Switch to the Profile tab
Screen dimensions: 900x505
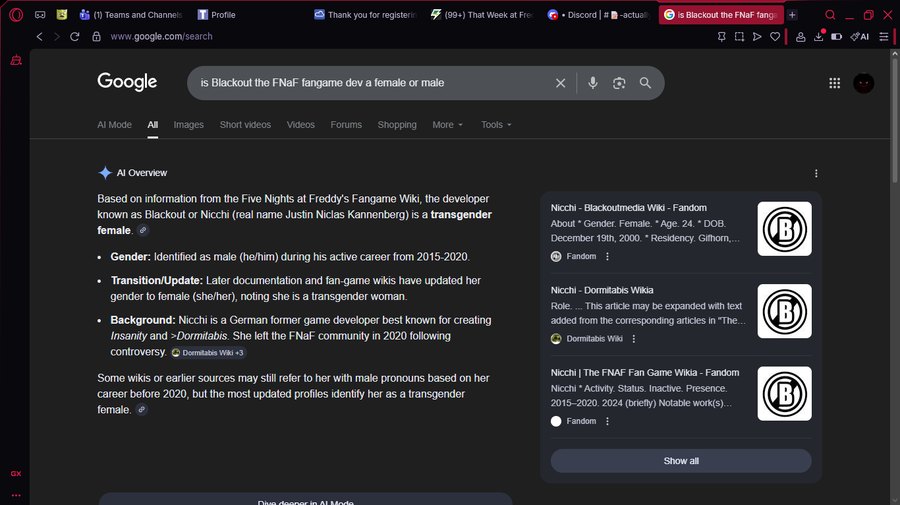[217, 15]
